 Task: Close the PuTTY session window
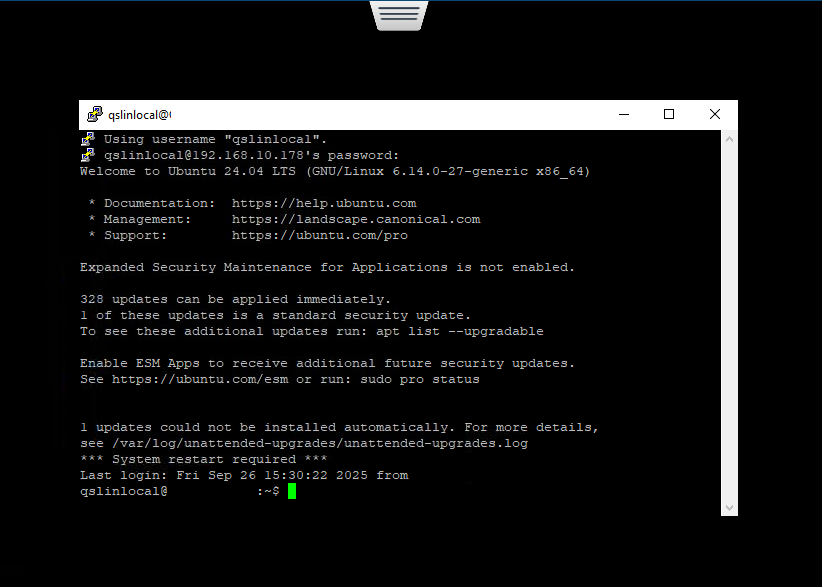point(715,115)
